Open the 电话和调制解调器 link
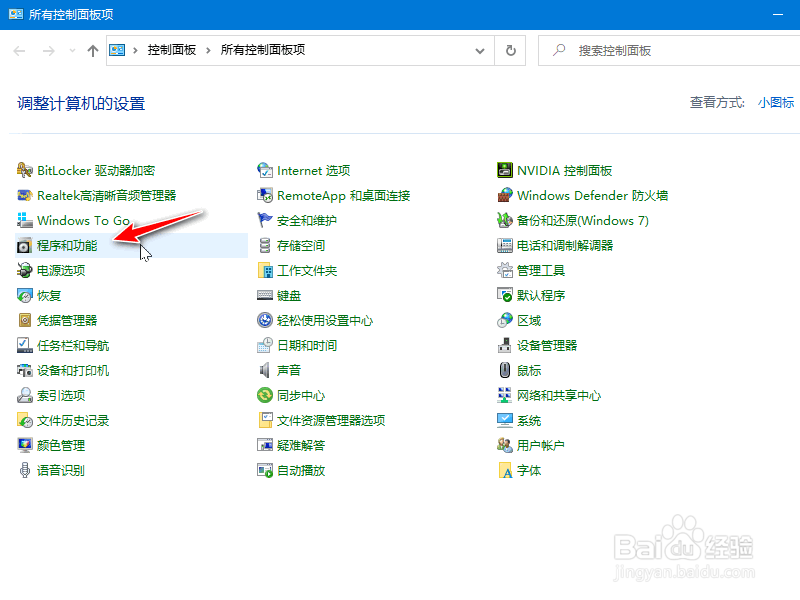Image resolution: width=800 pixels, height=600 pixels. [565, 245]
